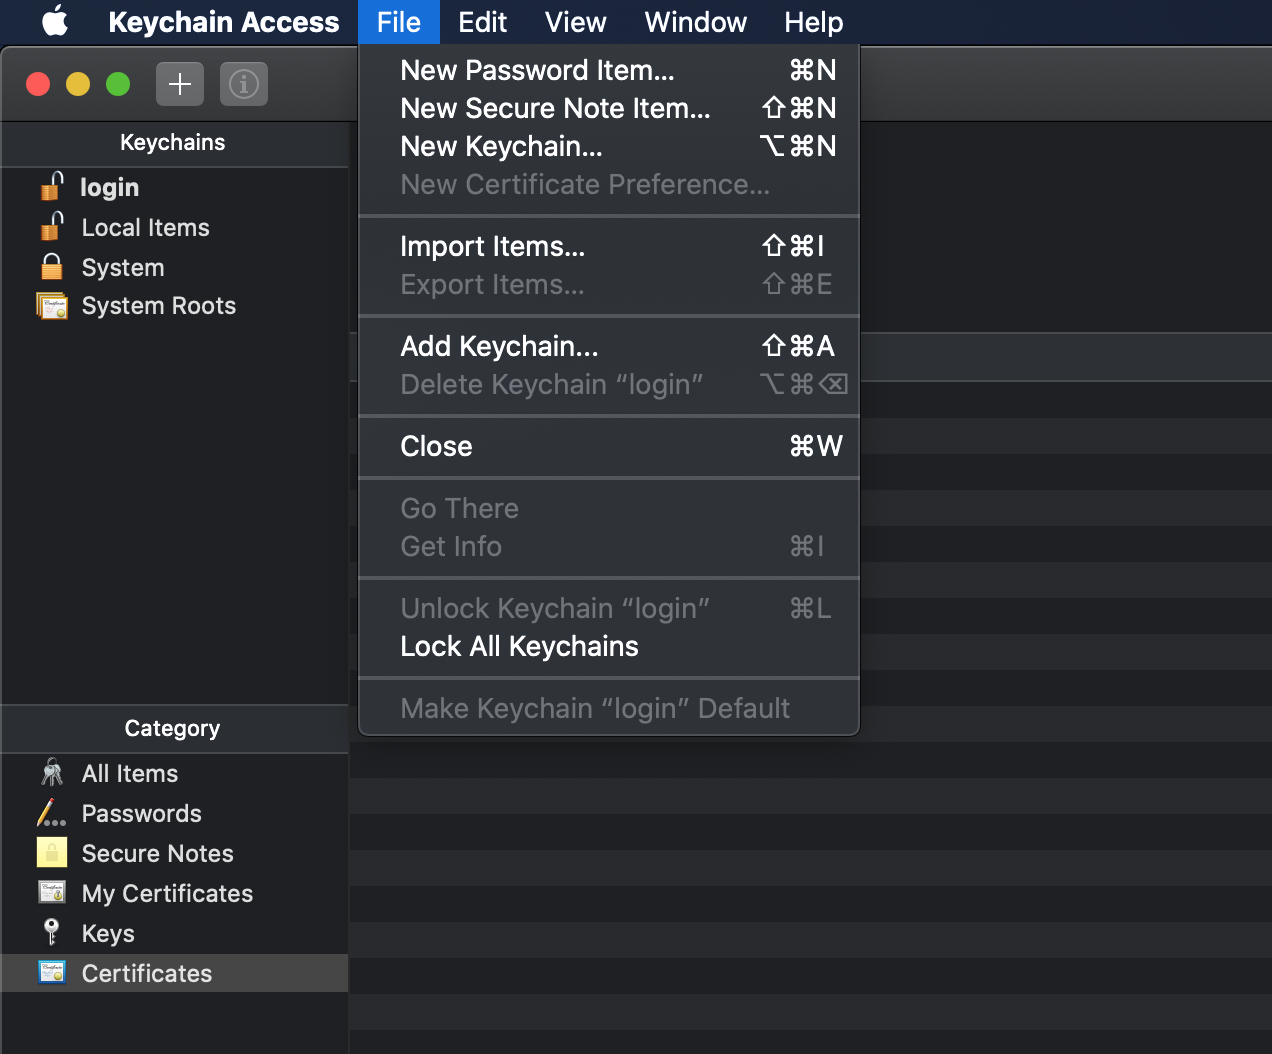Screen dimensions: 1272x1054
Task: Choose Lock All Keychains
Action: click(609, 646)
